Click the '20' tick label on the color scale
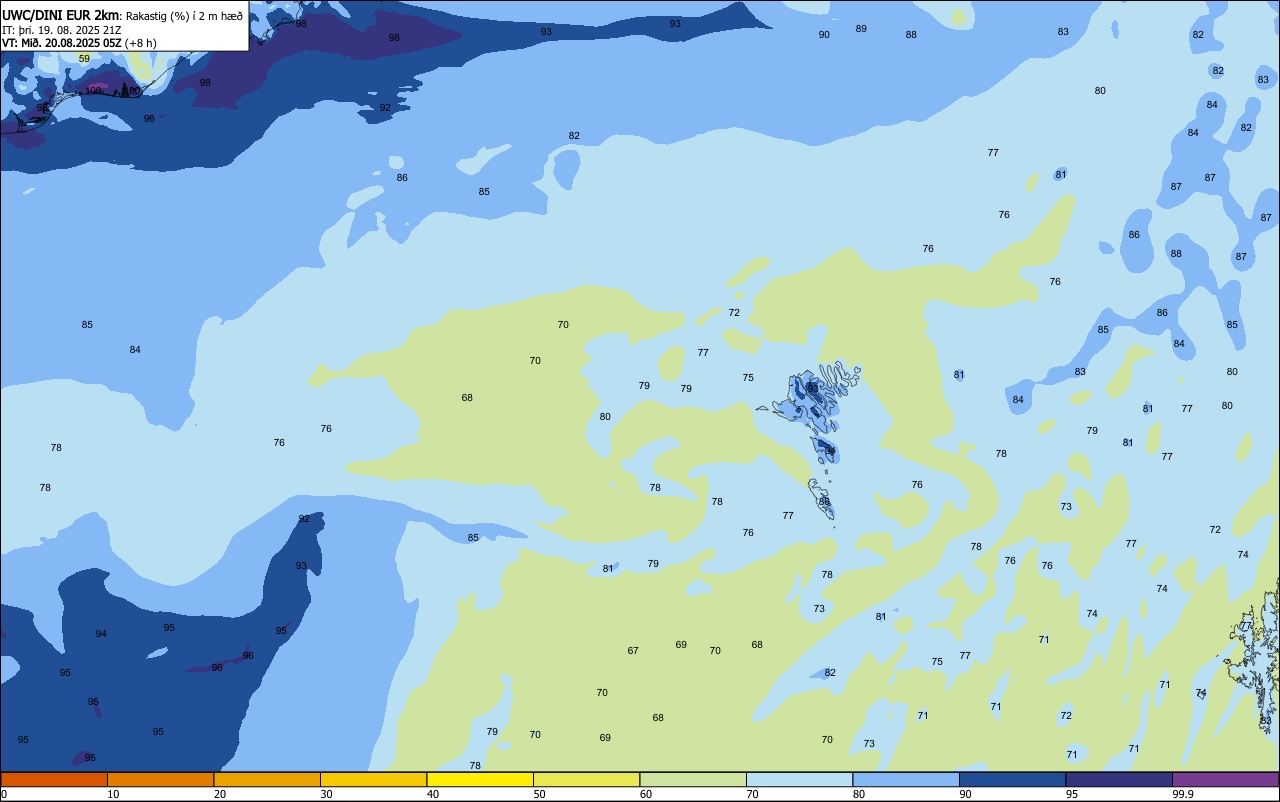The height and width of the screenshot is (802, 1280). click(220, 794)
